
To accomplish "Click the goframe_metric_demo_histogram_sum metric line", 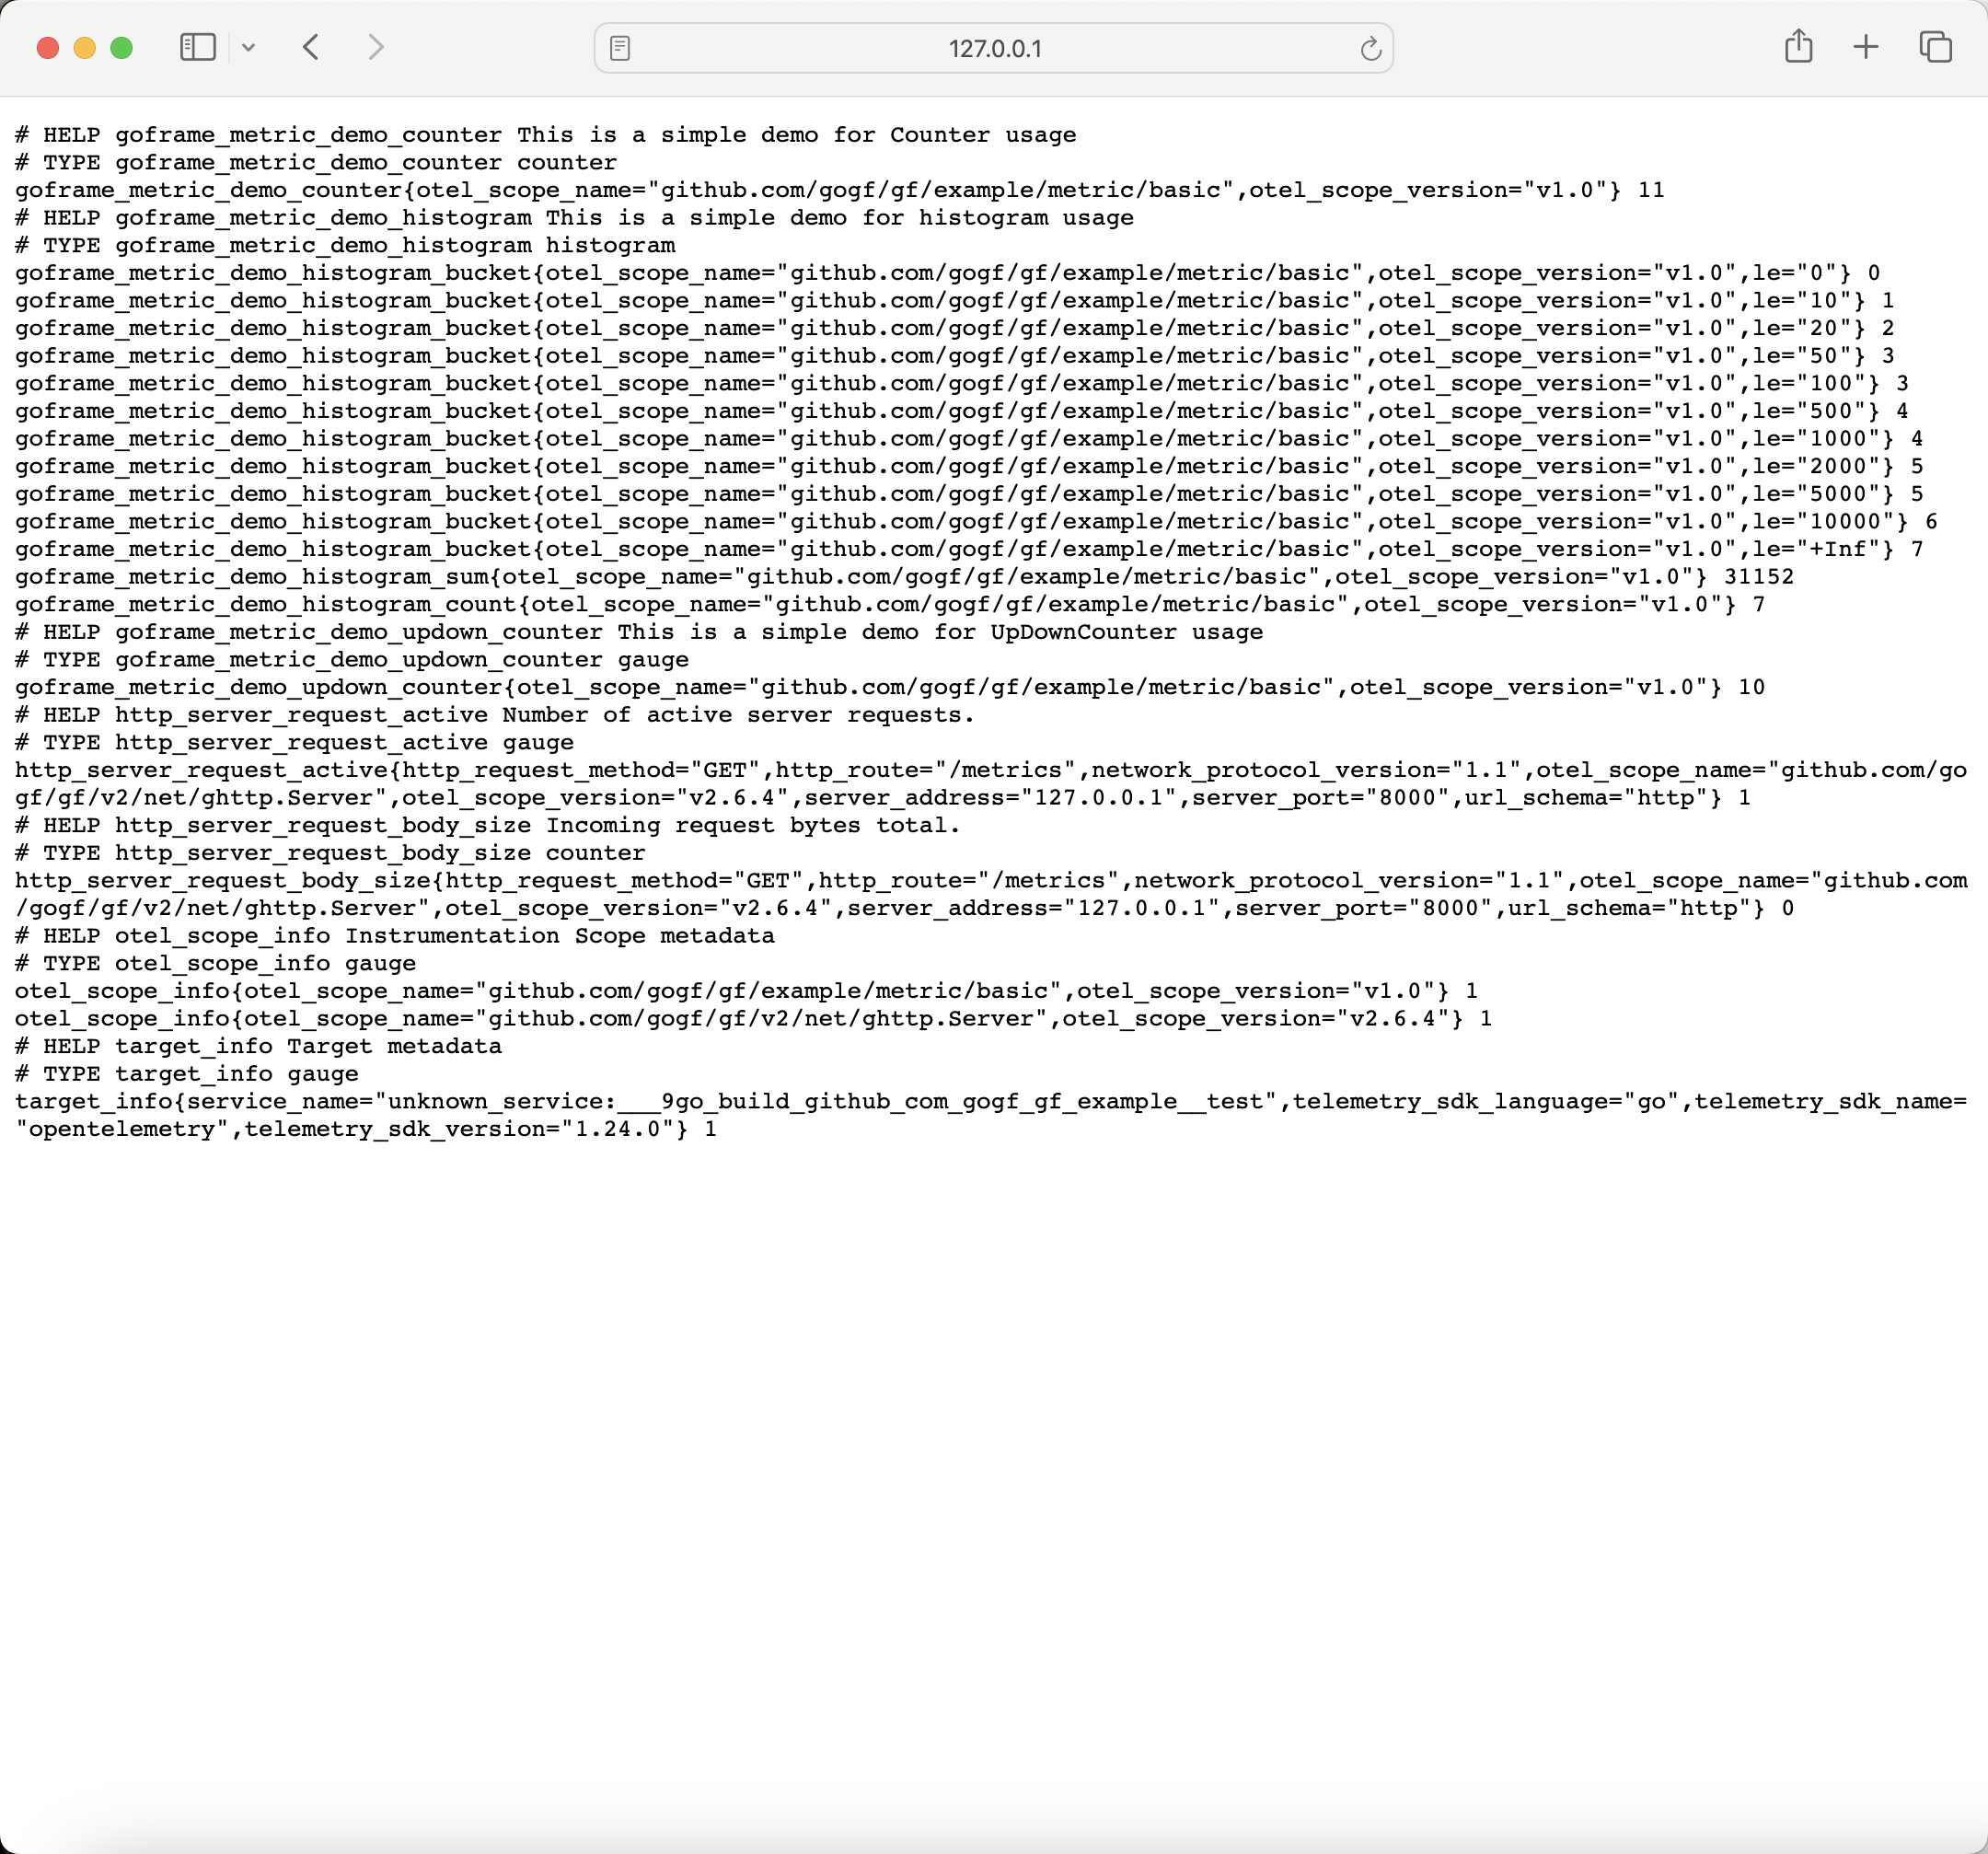I will point(904,577).
